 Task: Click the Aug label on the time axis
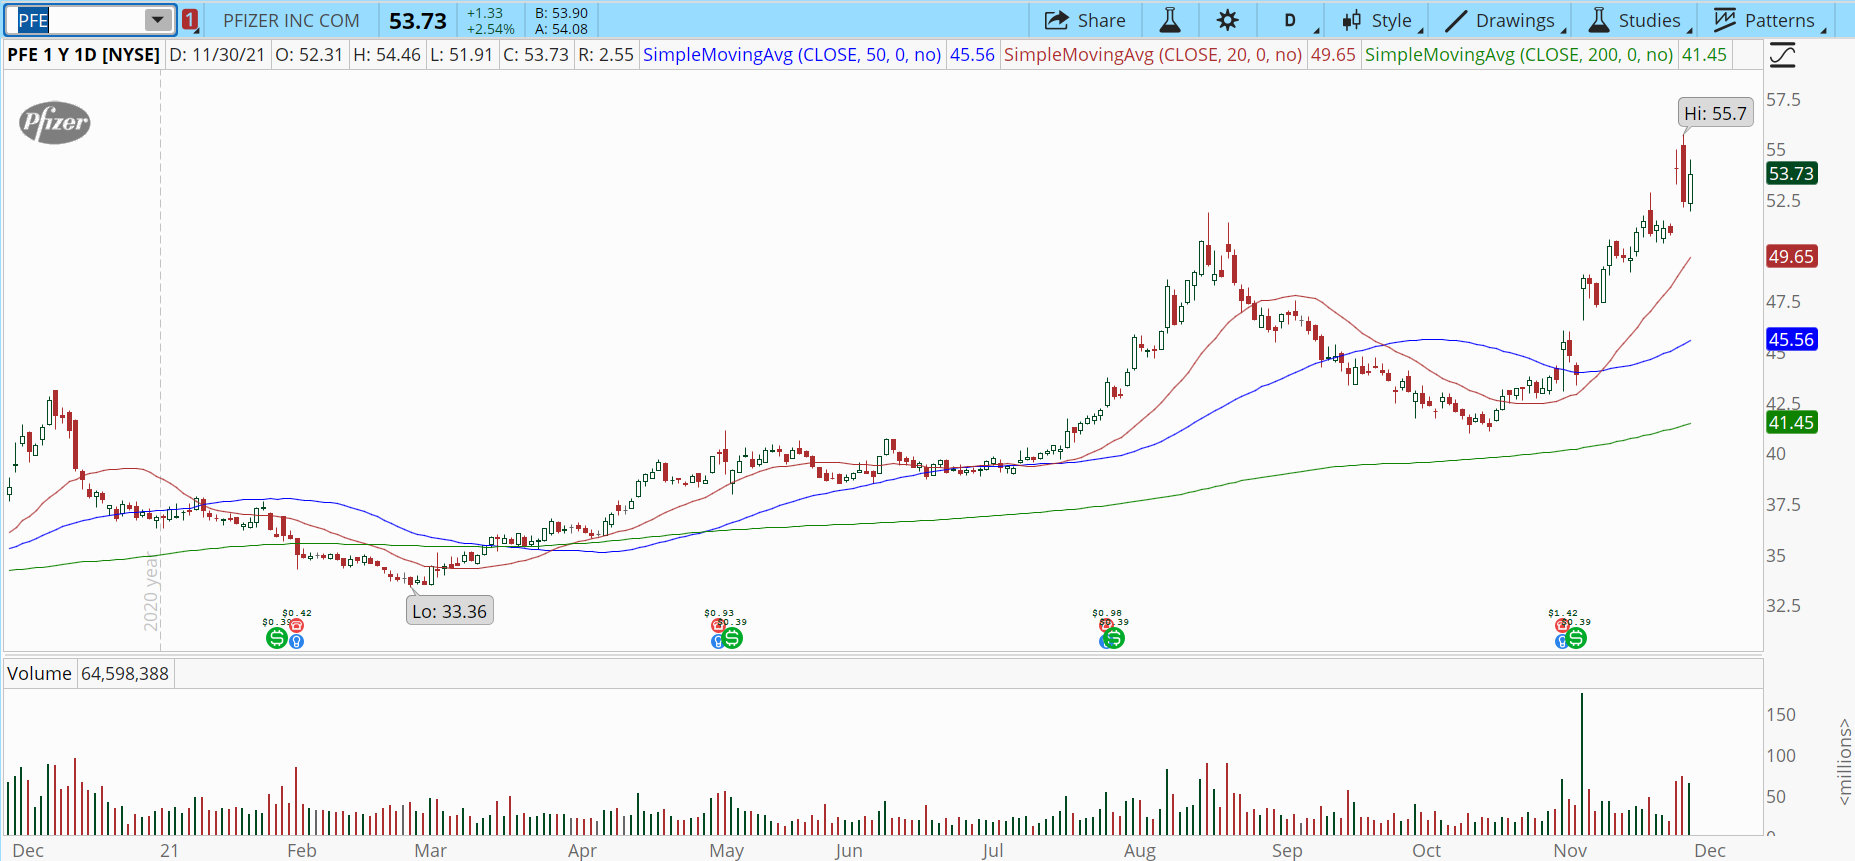pyautogui.click(x=1140, y=851)
